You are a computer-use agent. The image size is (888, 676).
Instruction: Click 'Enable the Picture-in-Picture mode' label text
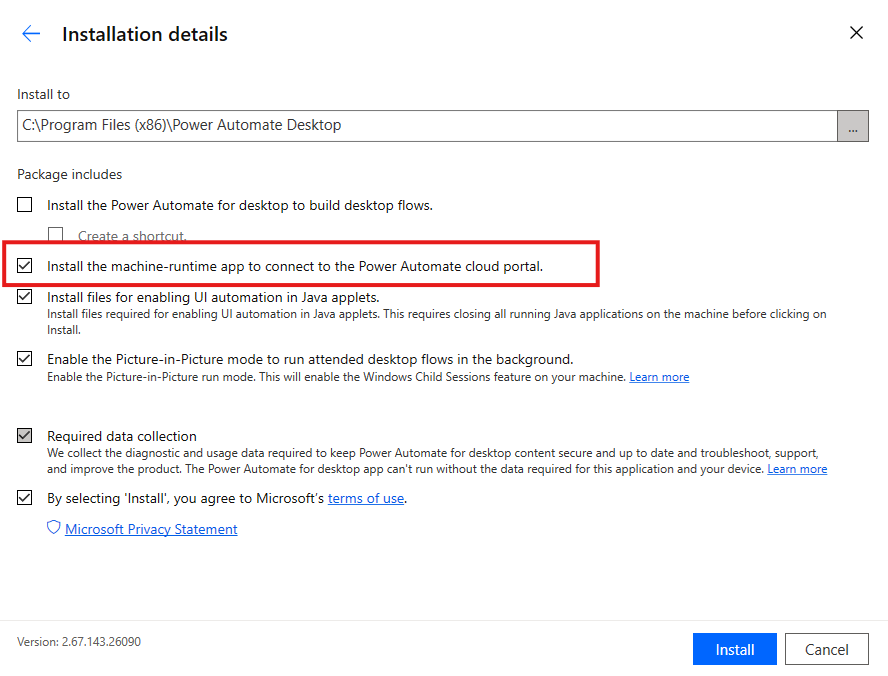point(310,360)
